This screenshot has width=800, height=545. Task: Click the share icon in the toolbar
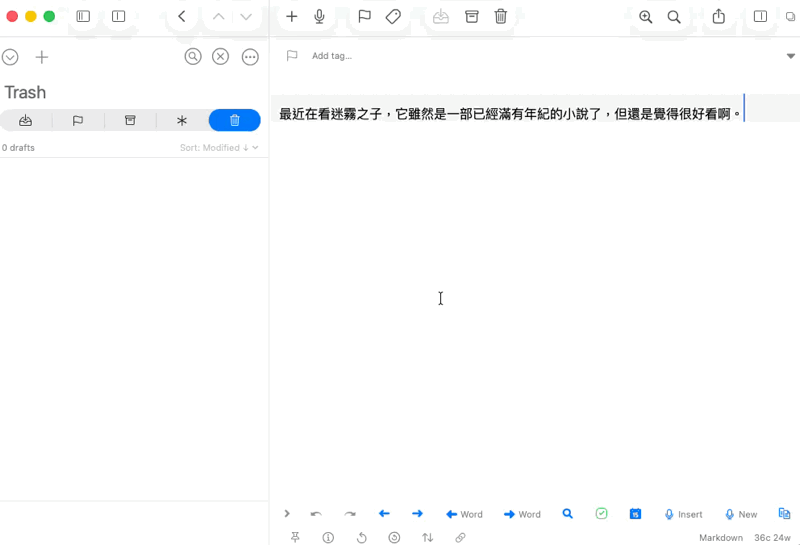pyautogui.click(x=719, y=17)
